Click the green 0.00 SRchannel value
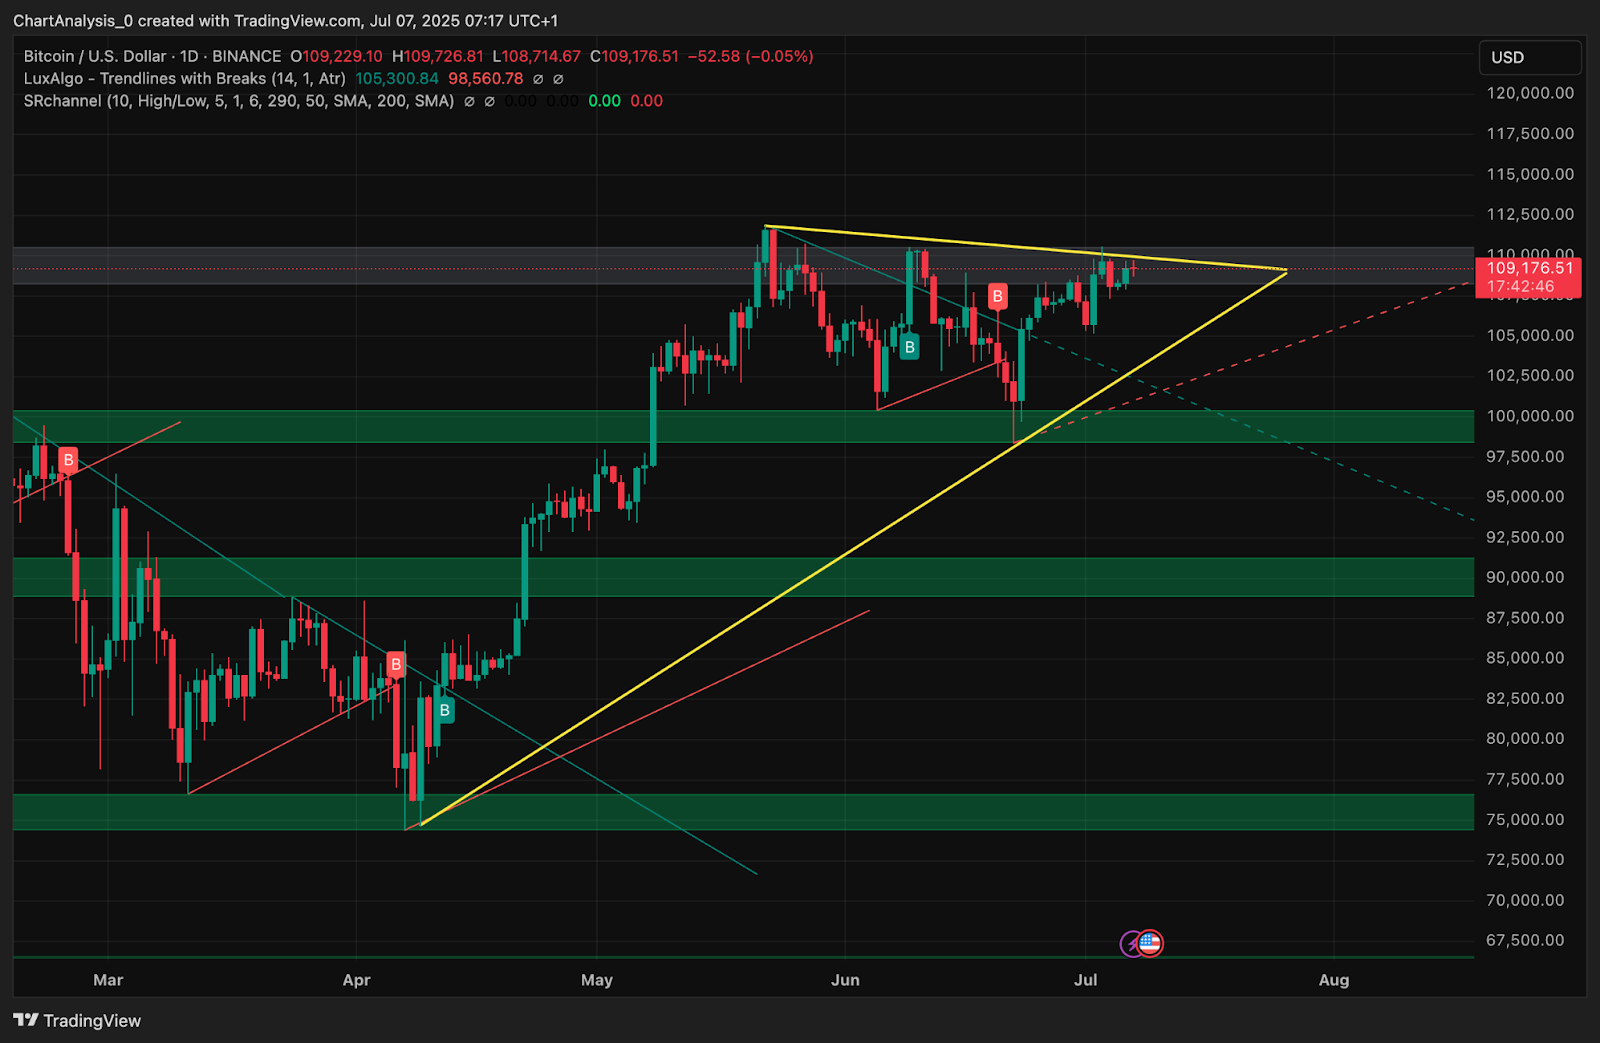This screenshot has width=1600, height=1043. pyautogui.click(x=604, y=100)
